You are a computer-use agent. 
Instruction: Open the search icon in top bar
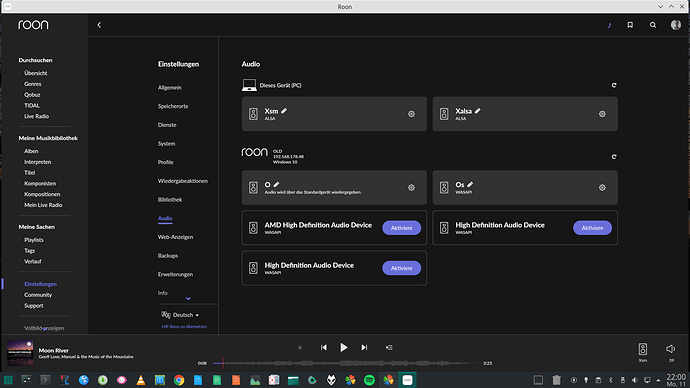(653, 25)
